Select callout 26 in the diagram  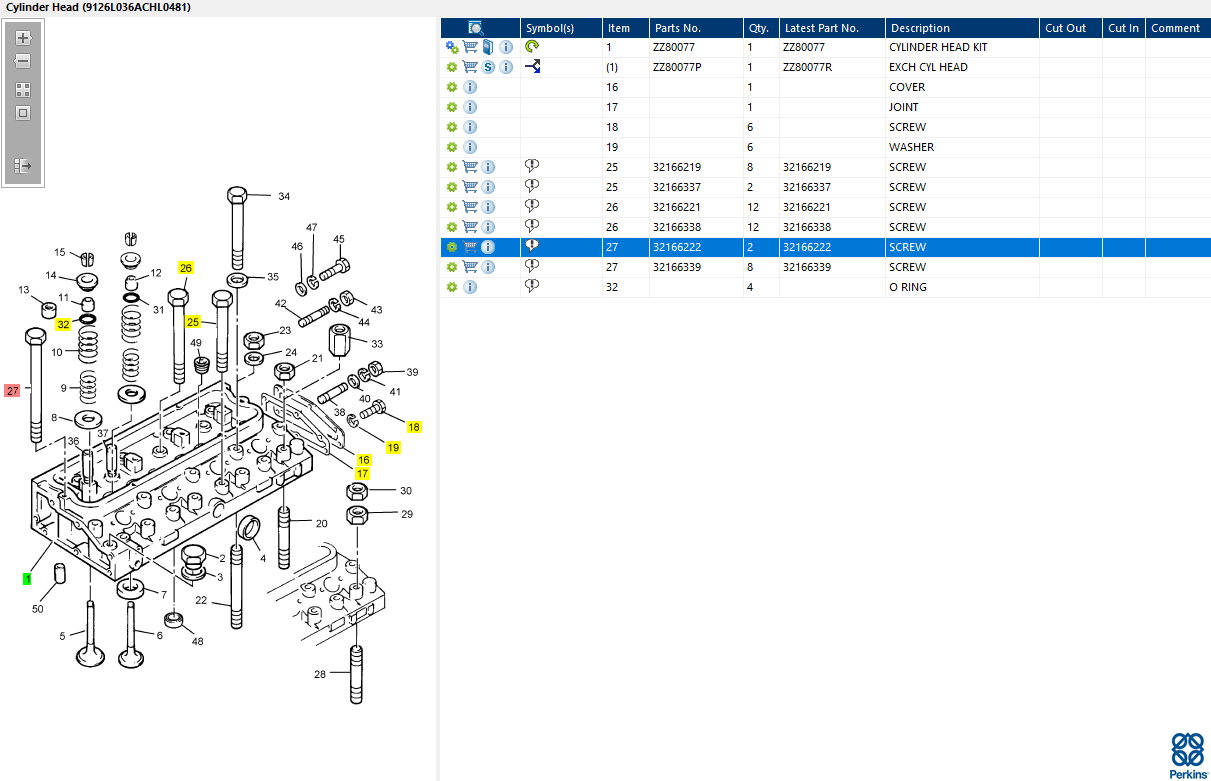point(186,268)
